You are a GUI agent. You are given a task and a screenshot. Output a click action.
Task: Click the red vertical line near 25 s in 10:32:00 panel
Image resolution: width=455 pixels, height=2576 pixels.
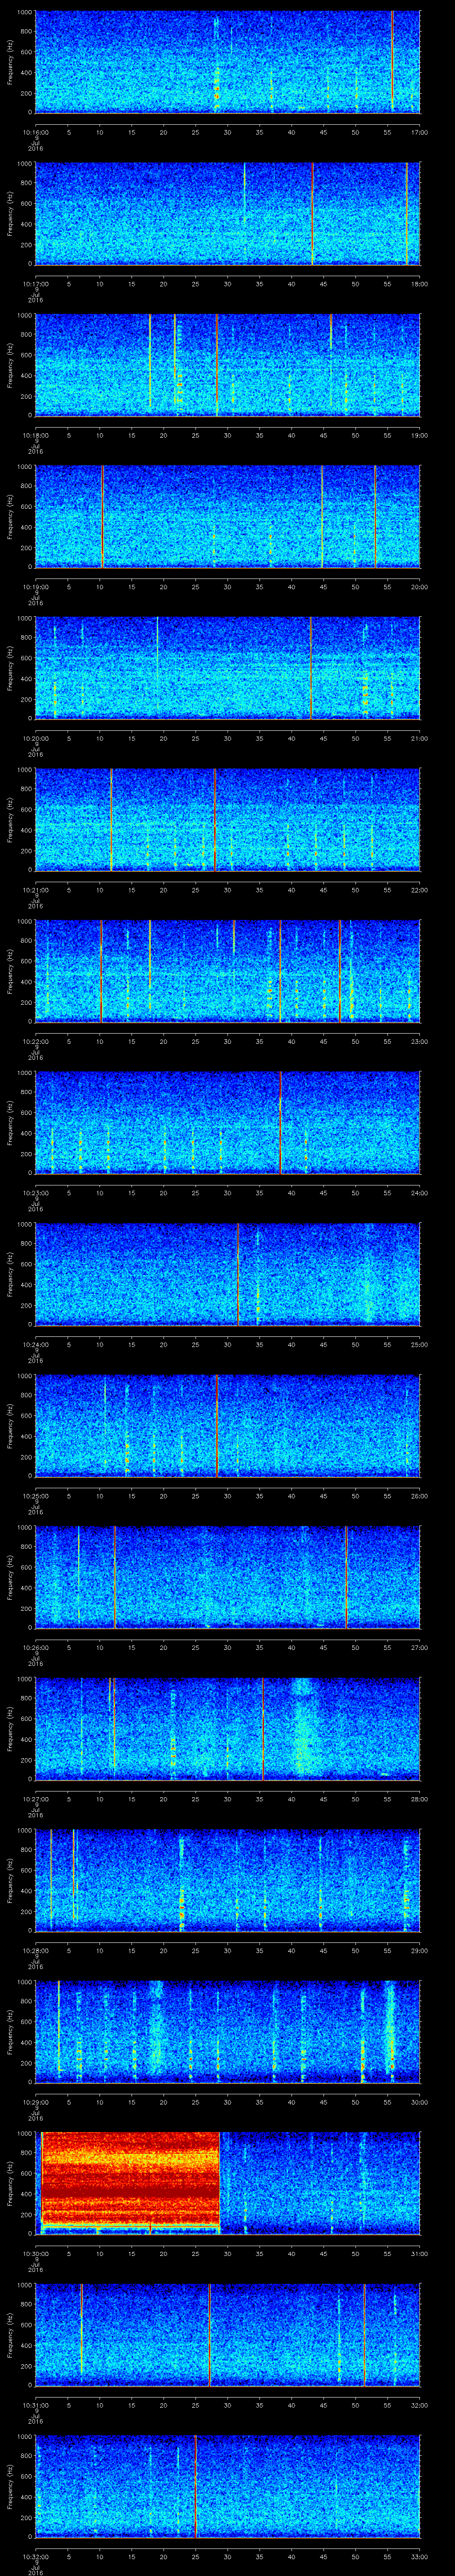[x=195, y=2486]
